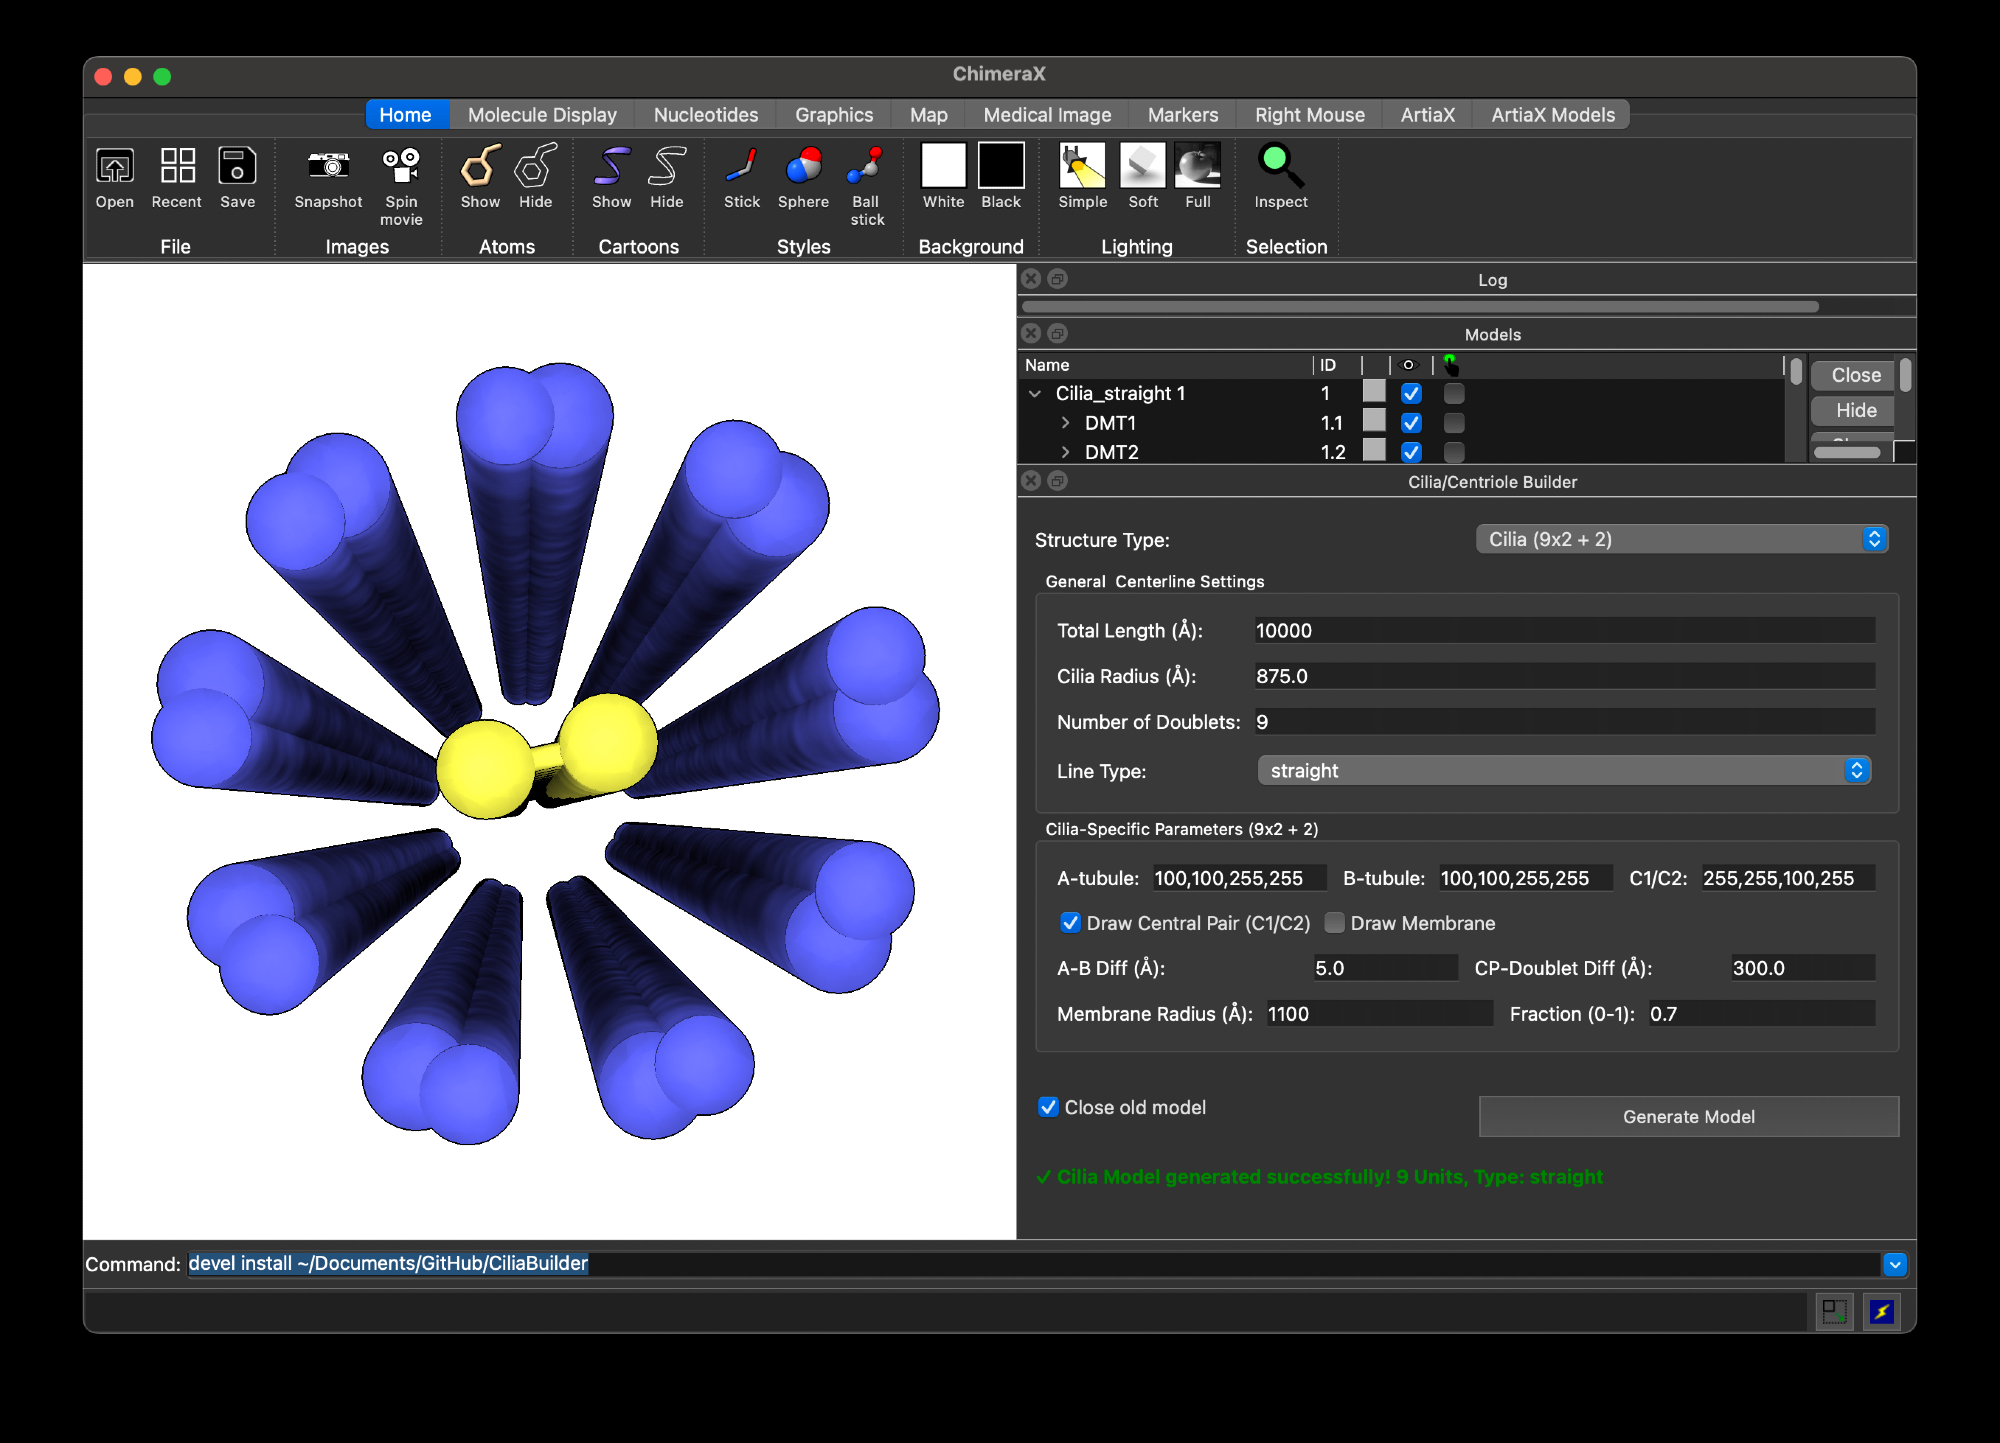Switch to the ArtiaX Models tab

tap(1552, 115)
